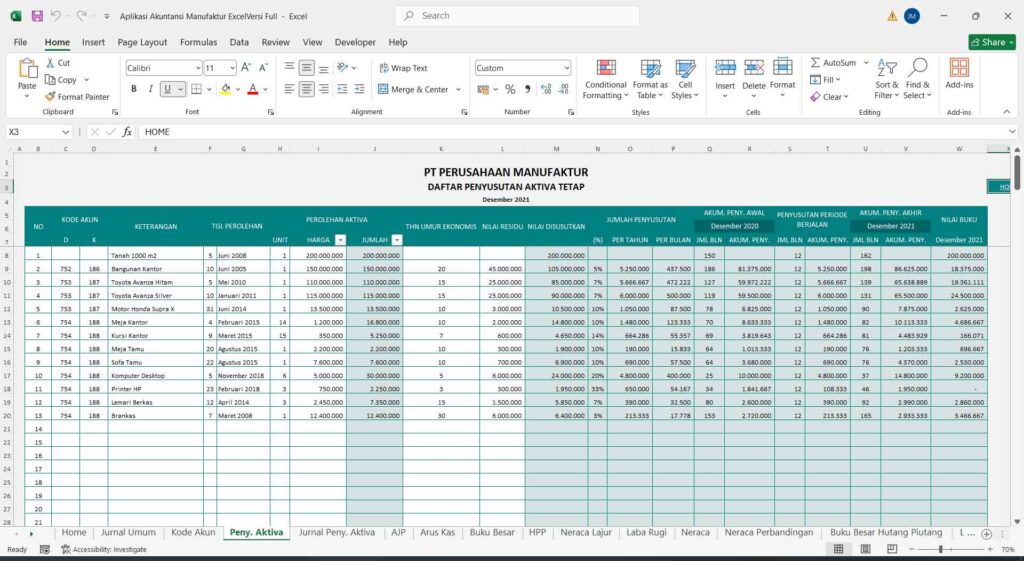Click the zoom slider handle

tap(940, 549)
